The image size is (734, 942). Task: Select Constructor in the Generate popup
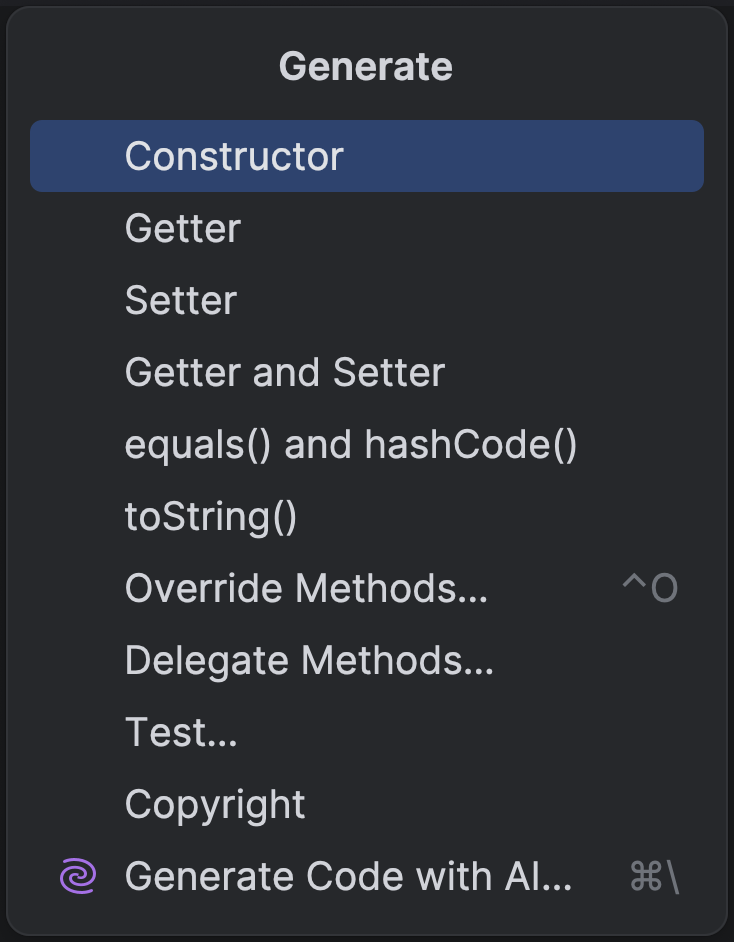point(234,156)
